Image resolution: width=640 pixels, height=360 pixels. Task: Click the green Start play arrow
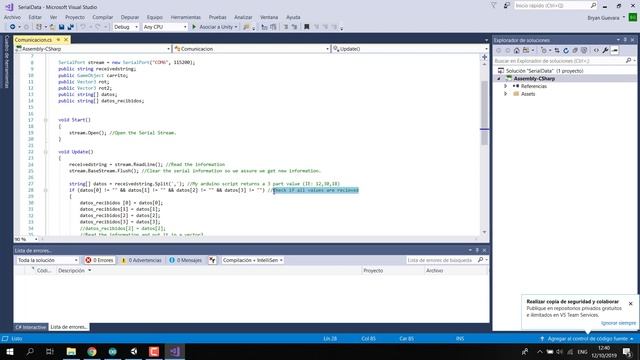[x=194, y=27]
